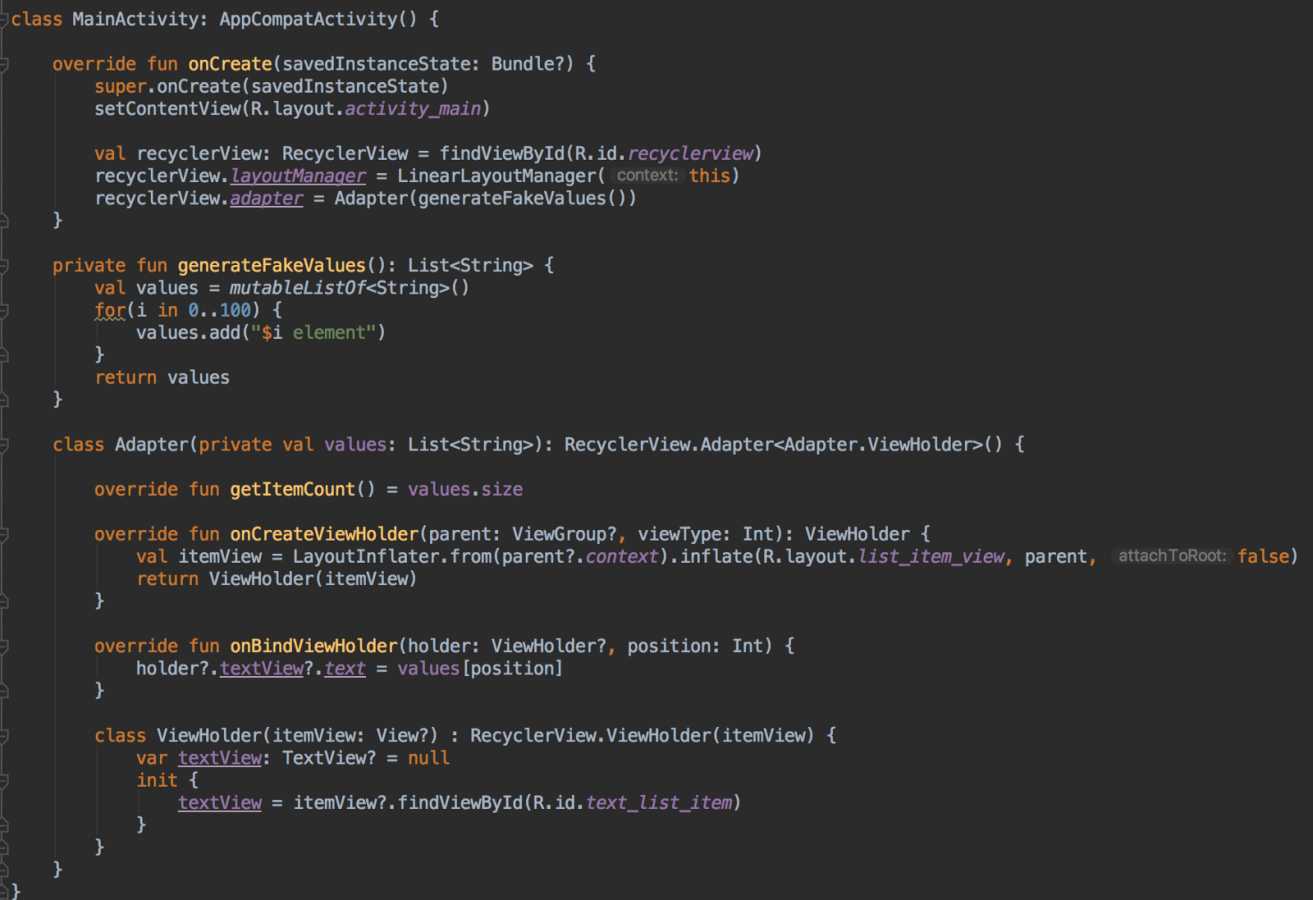The height and width of the screenshot is (900, 1313).
Task: Collapse the inner ViewHolder class fold icon
Action: 5,735
